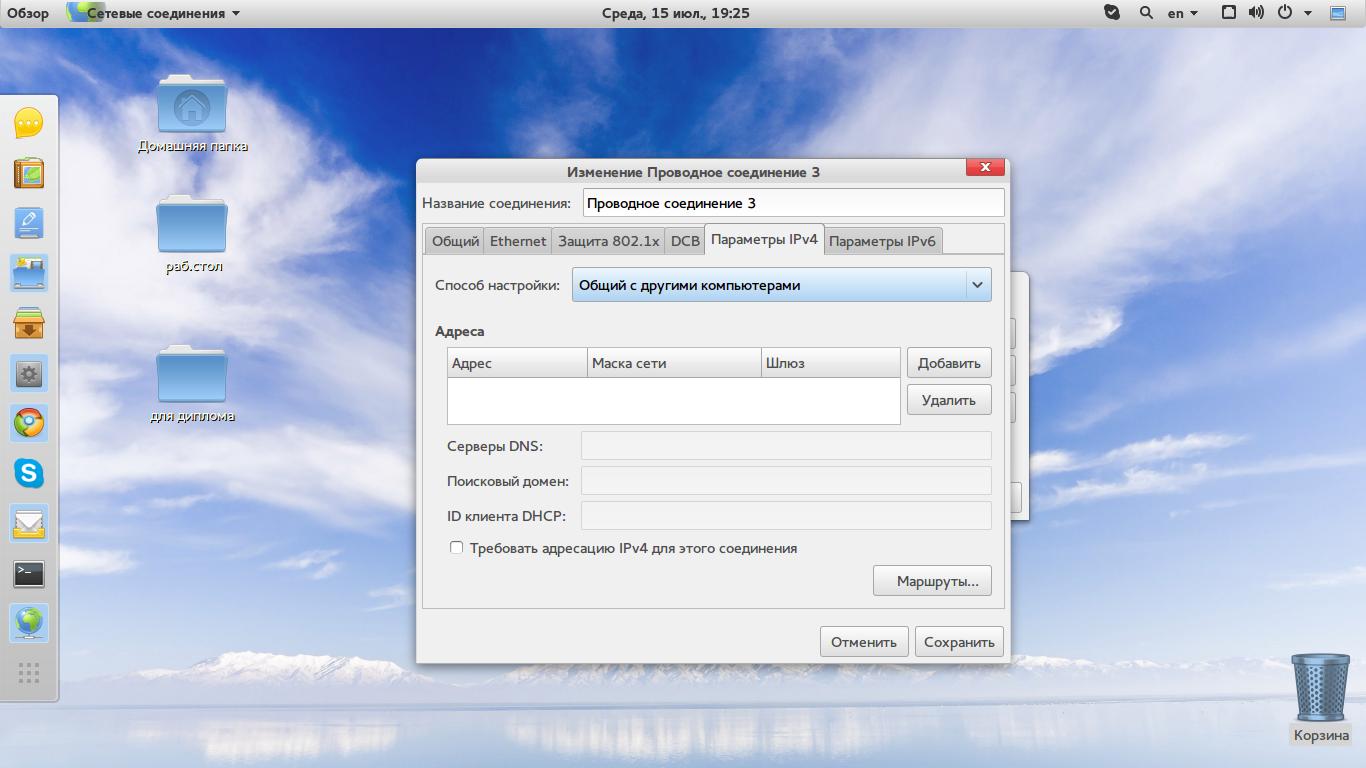The height and width of the screenshot is (768, 1366).
Task: Open the Домашняя папка desktop folder
Action: tap(192, 114)
